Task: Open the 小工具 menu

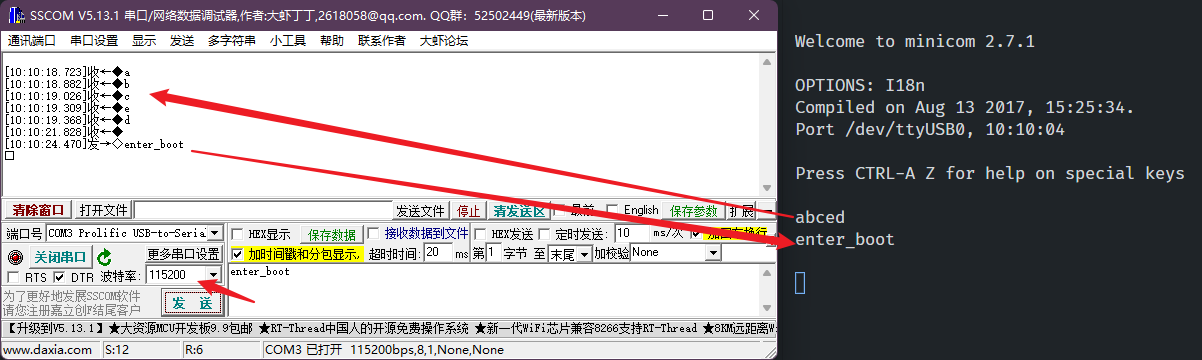Action: click(288, 41)
